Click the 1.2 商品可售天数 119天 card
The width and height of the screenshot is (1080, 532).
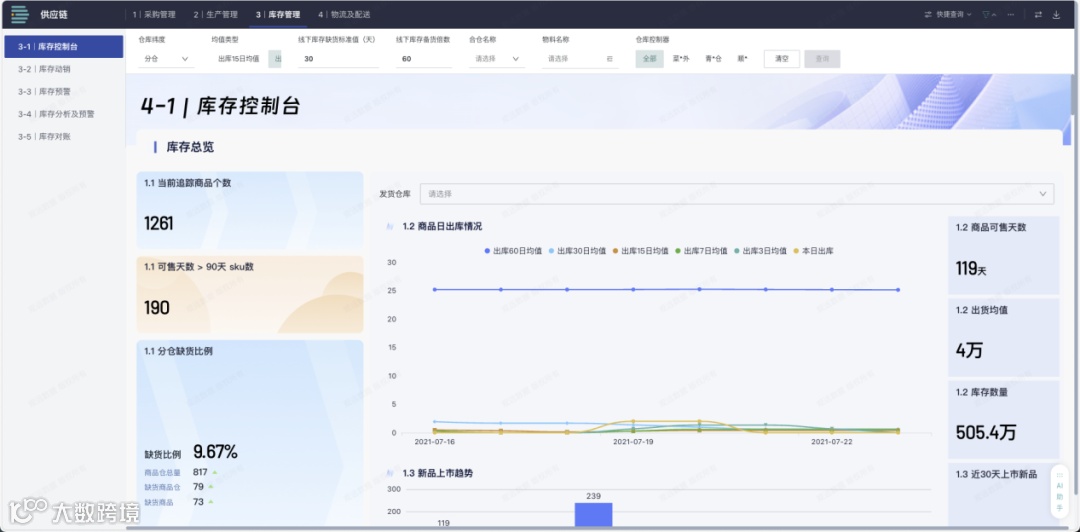(1004, 256)
